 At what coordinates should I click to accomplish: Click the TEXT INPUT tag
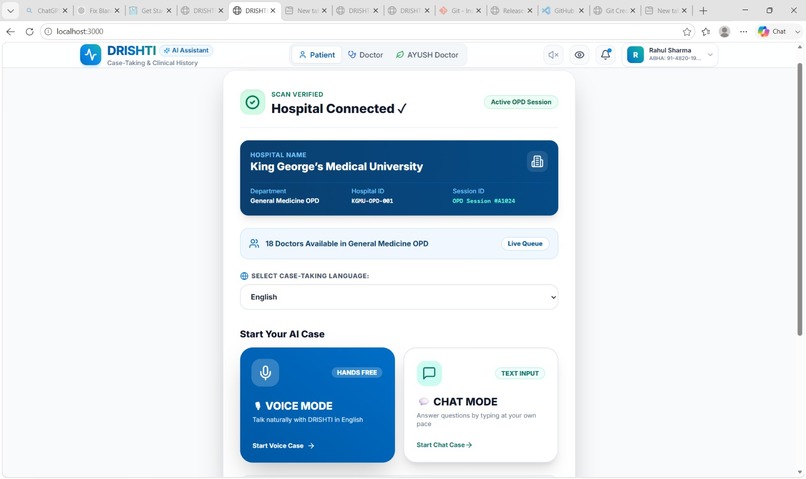pos(520,373)
